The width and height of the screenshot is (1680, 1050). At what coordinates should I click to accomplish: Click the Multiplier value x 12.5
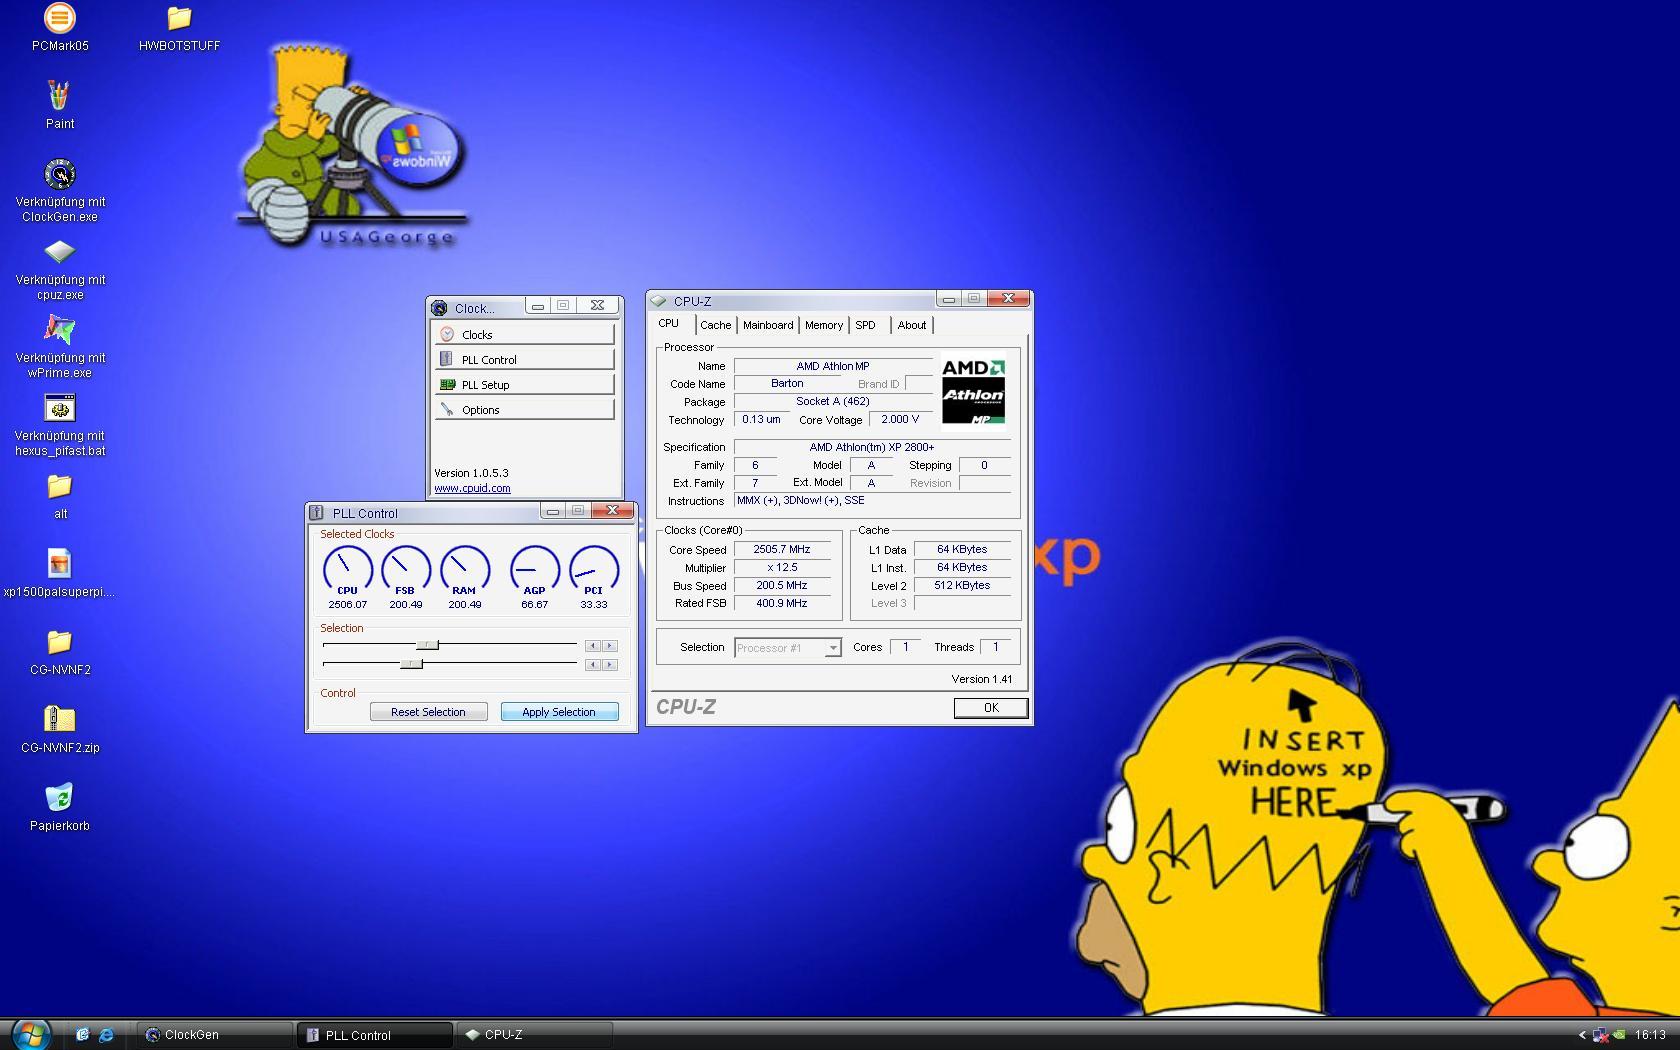click(782, 567)
